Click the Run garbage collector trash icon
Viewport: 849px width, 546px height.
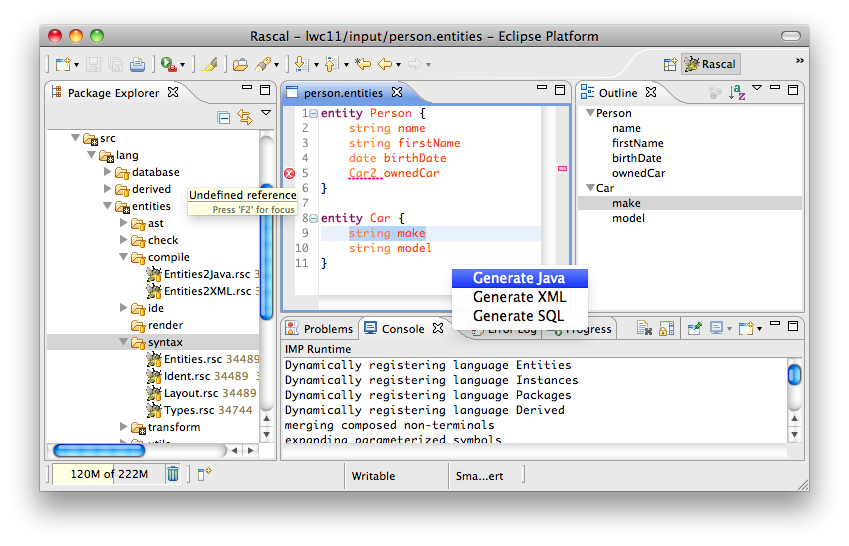pyautogui.click(x=172, y=474)
